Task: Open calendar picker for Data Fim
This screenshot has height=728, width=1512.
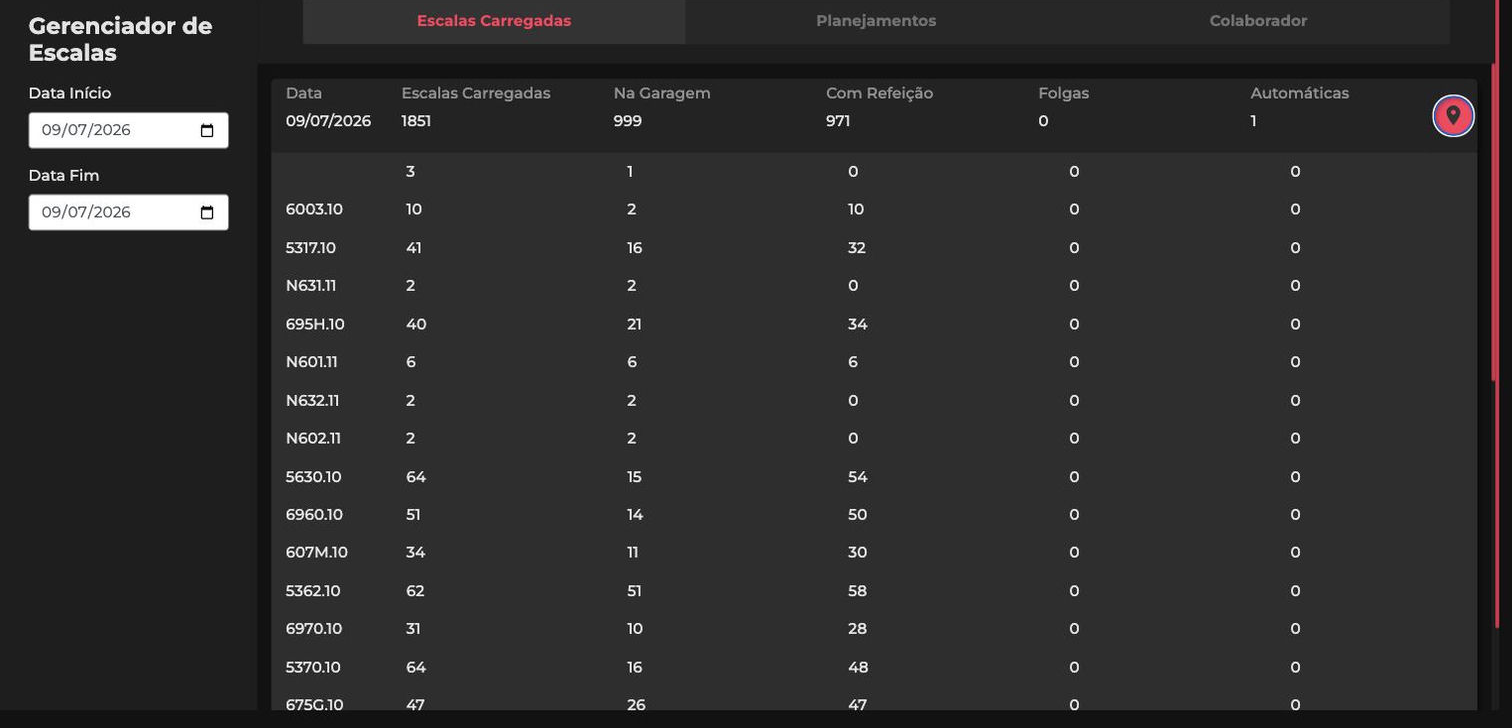Action: click(207, 212)
